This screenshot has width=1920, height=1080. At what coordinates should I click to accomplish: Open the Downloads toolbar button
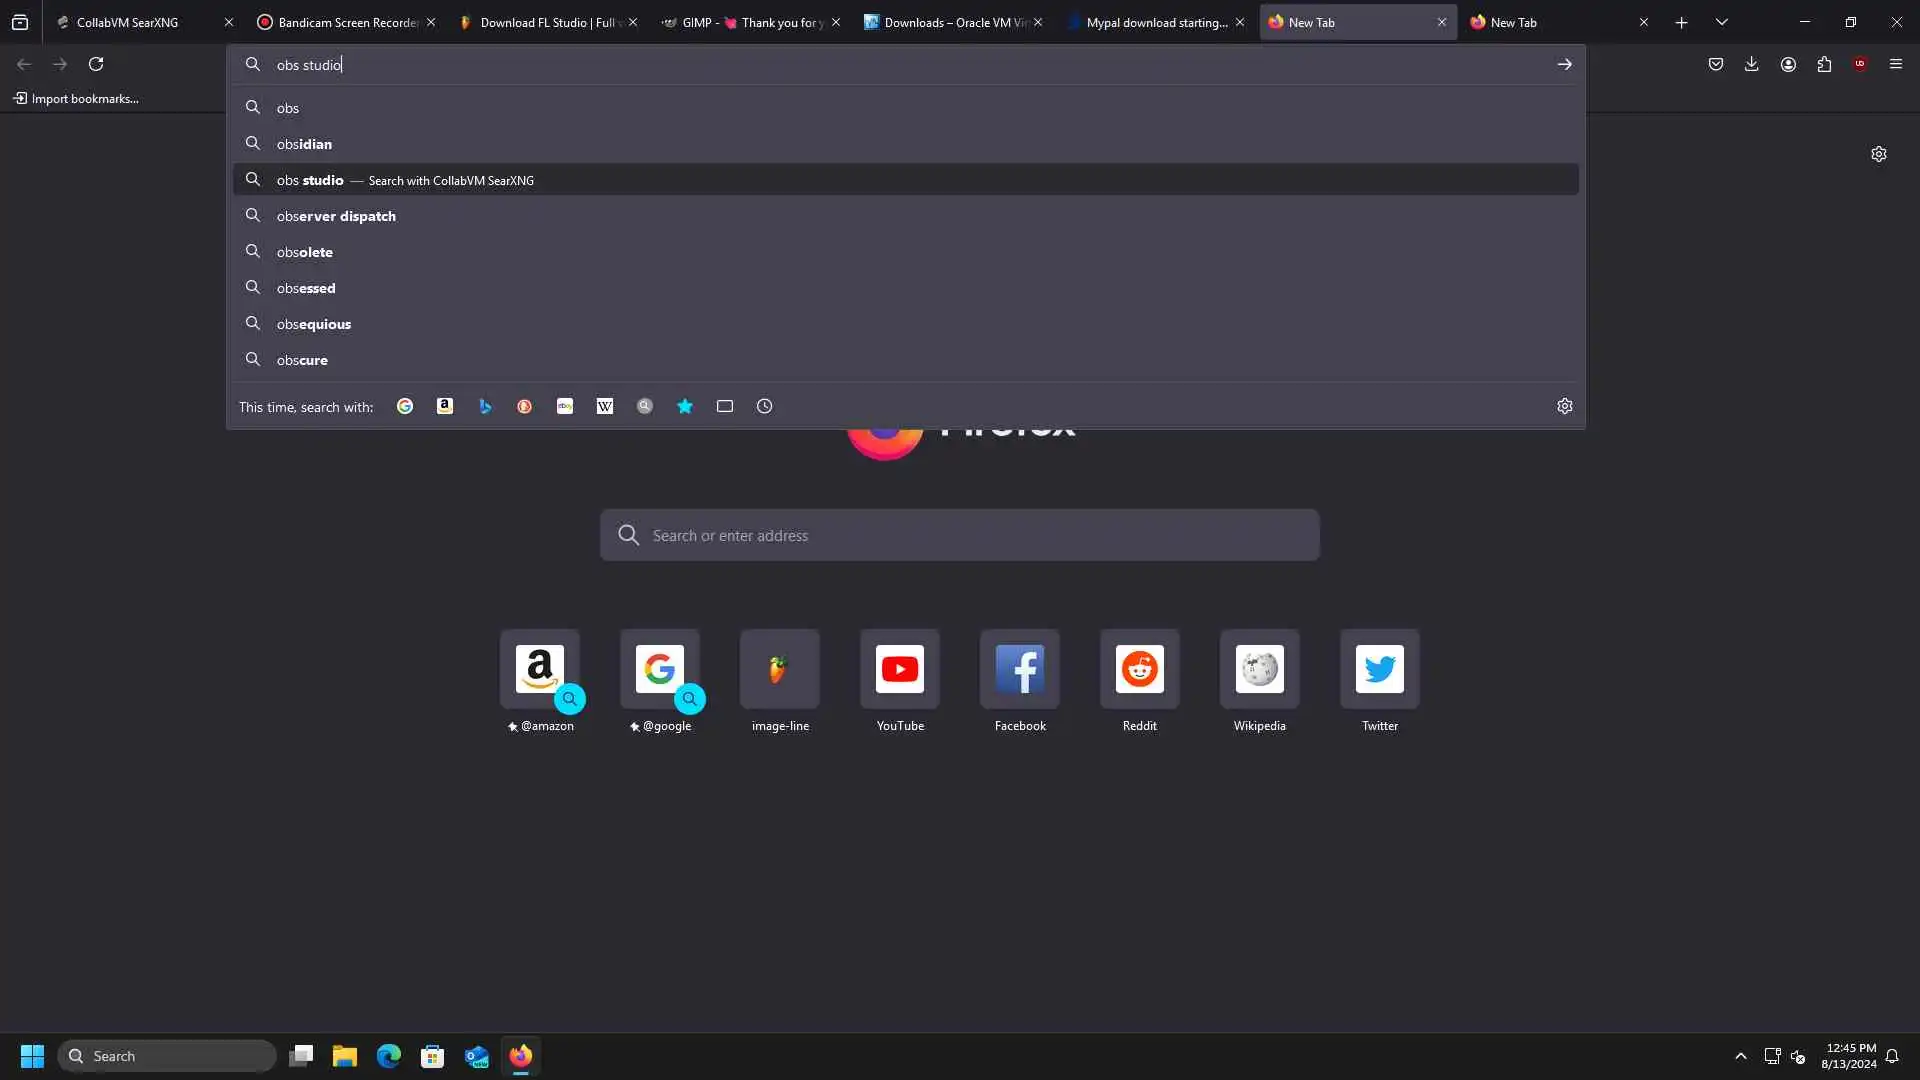(1752, 64)
